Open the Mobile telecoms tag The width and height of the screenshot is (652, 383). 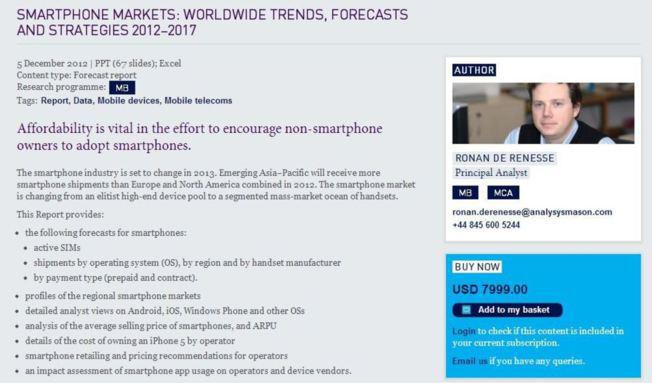198,101
